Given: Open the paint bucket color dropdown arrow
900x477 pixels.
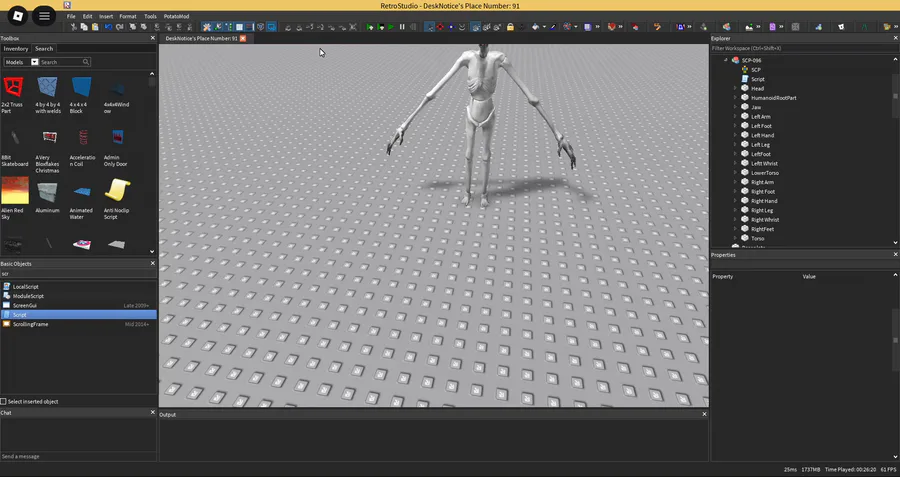Looking at the screenshot, I should click(544, 27).
